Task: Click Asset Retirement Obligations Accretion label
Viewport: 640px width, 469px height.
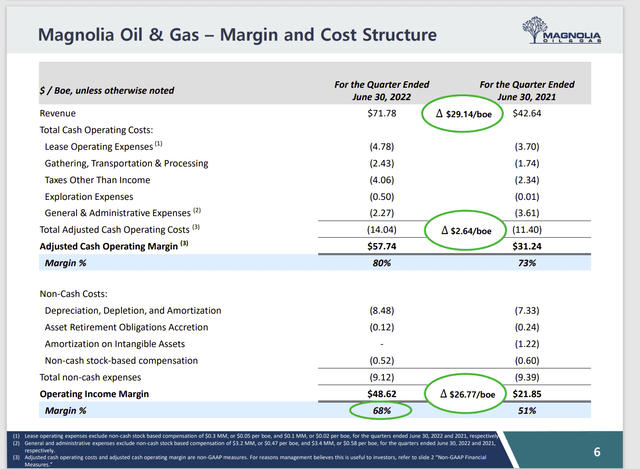Action: point(127,327)
